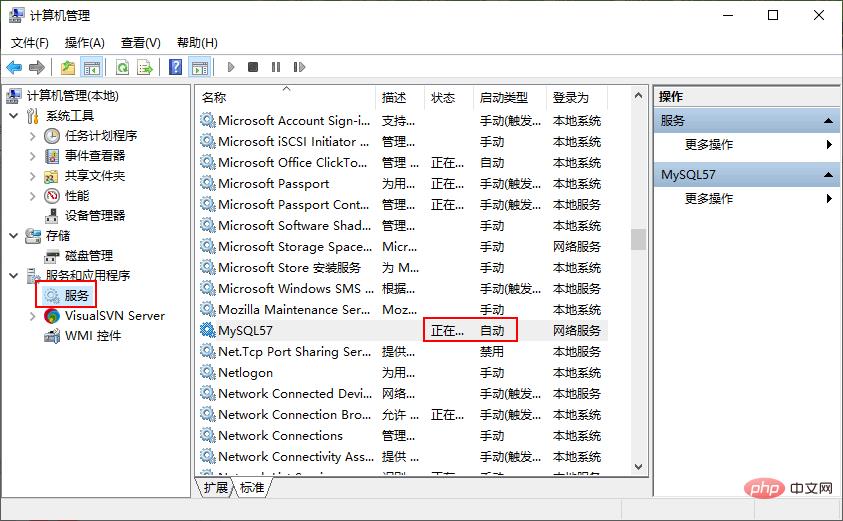Collapse the 服务 section in actions pane
The image size is (843, 521).
828,121
